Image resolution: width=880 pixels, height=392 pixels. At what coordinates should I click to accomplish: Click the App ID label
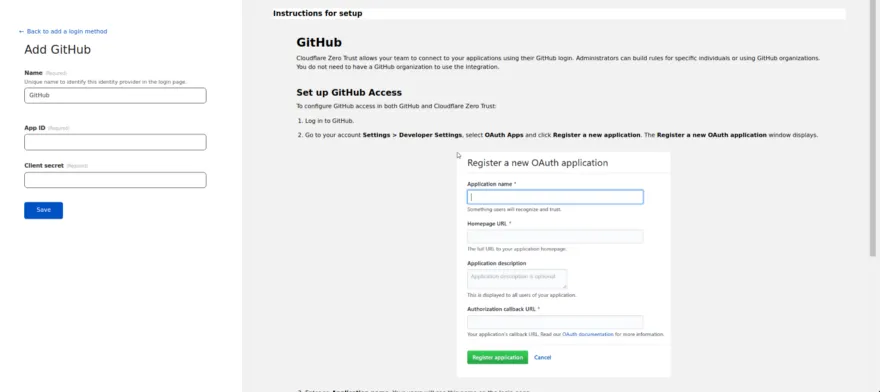pos(35,128)
